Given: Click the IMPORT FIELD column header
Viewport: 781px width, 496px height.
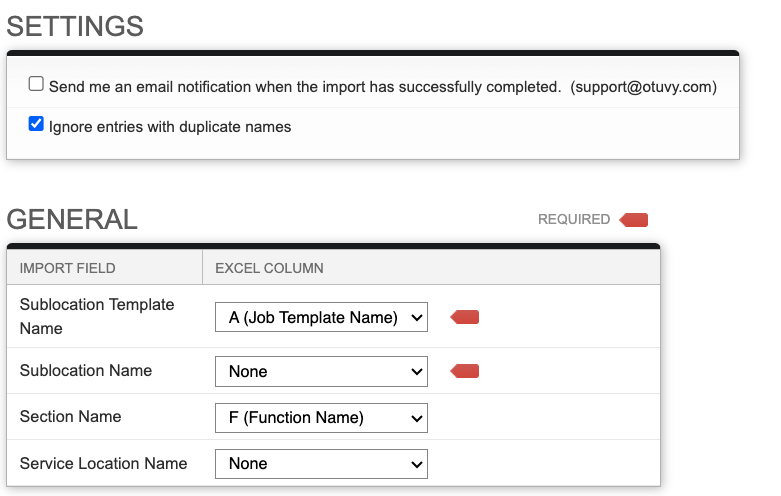Looking at the screenshot, I should (x=68, y=268).
